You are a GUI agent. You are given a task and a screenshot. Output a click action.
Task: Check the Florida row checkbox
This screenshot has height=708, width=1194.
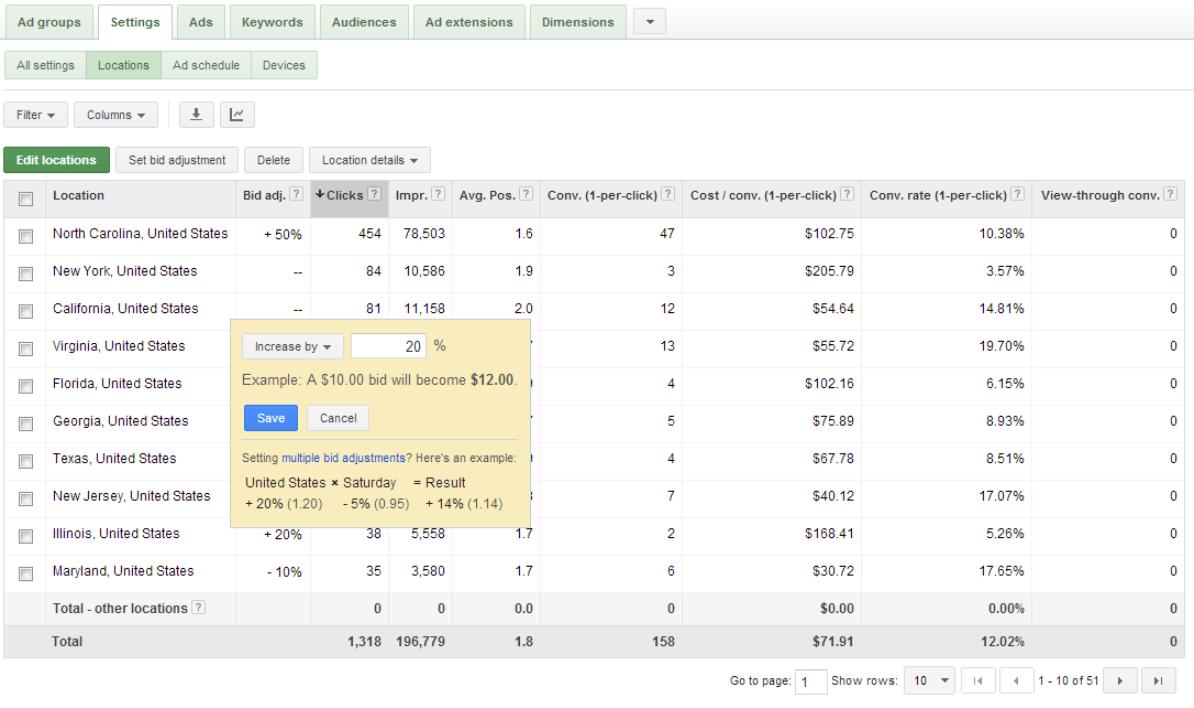pyautogui.click(x=26, y=386)
